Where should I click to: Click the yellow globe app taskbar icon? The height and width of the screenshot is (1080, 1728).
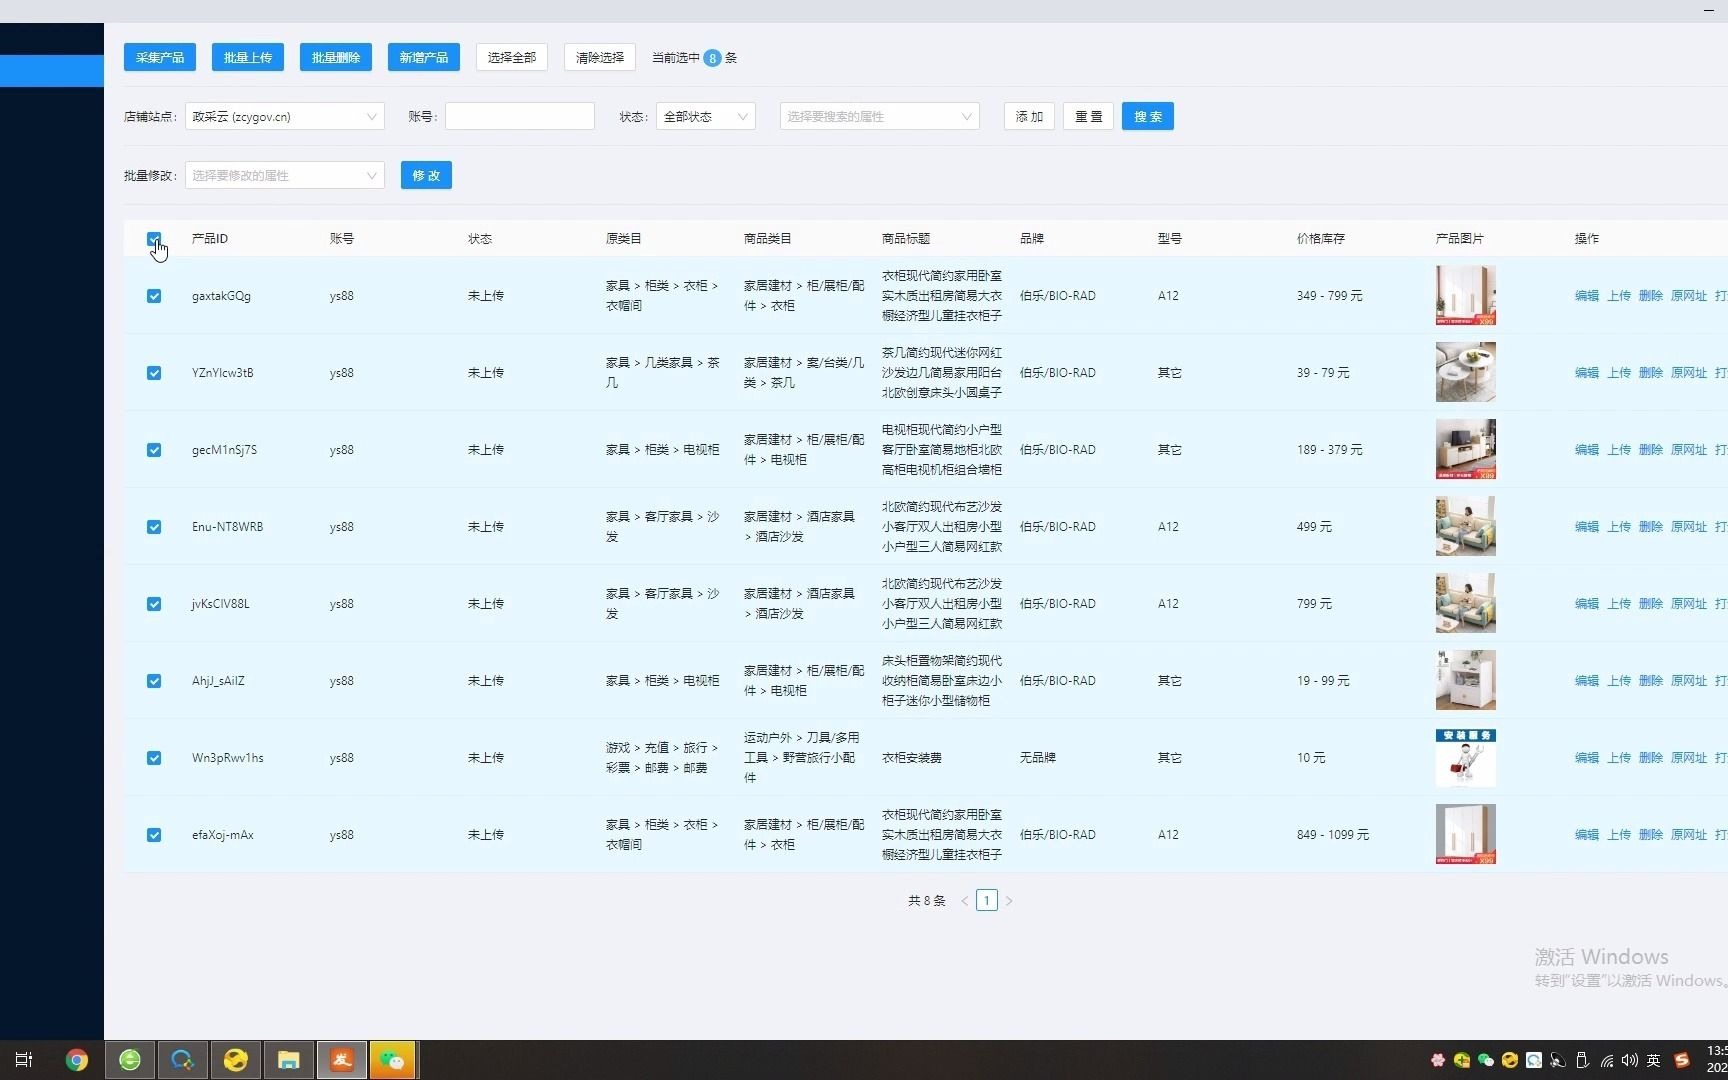point(236,1060)
